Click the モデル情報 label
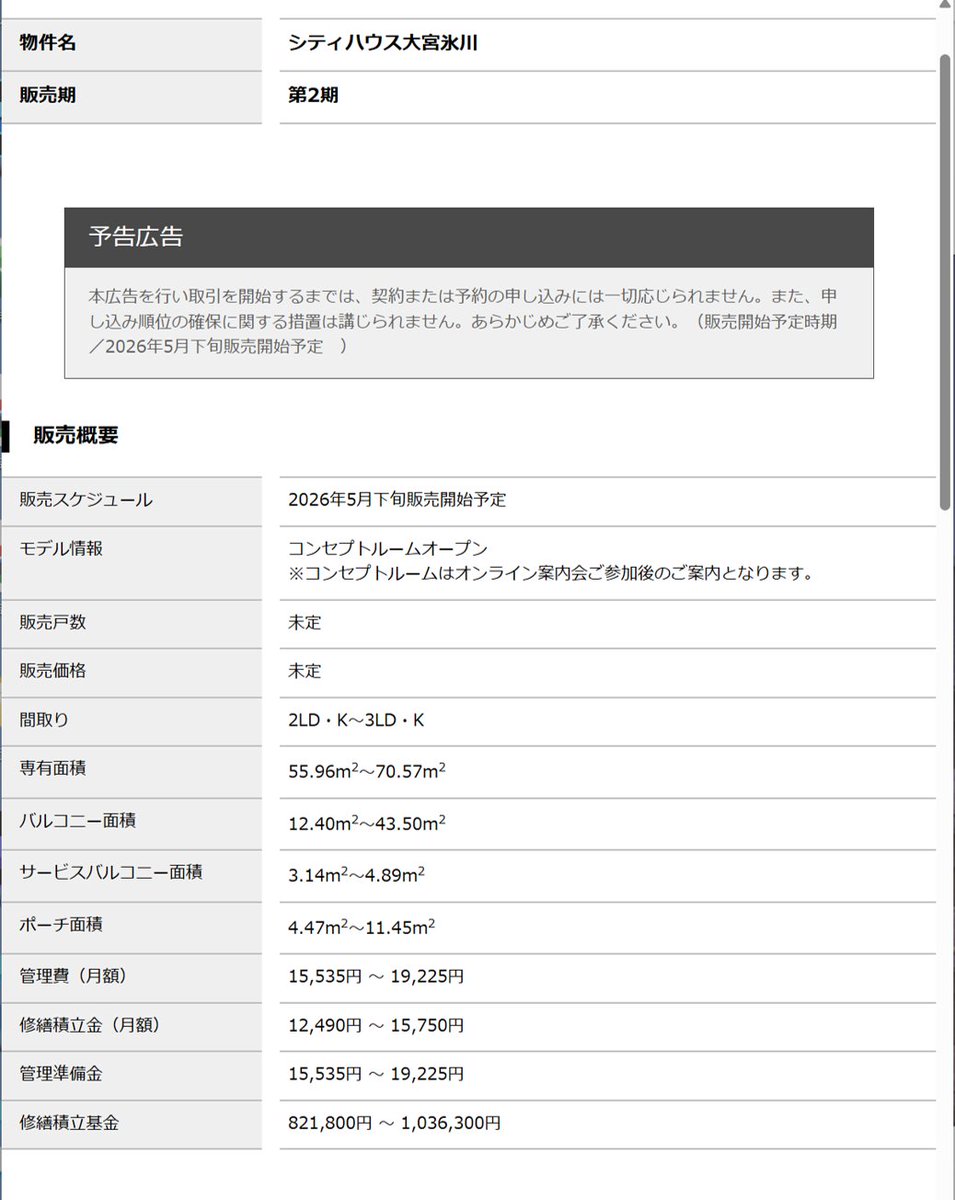Image resolution: width=955 pixels, height=1200 pixels. (61, 548)
